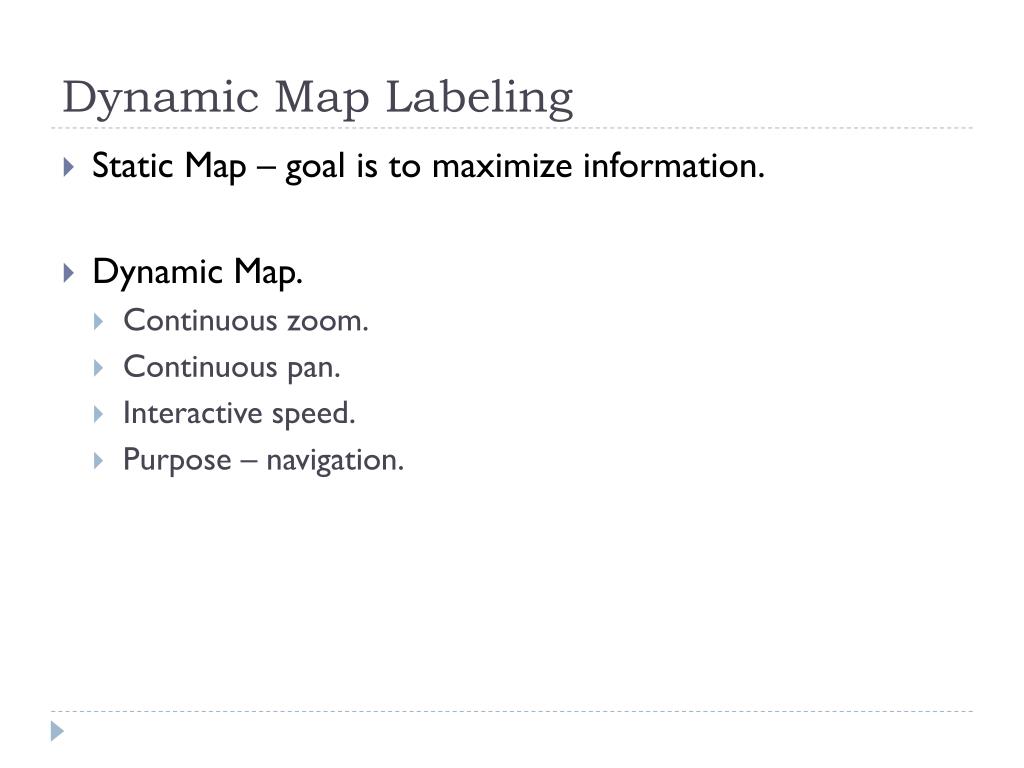Click the dotted line under the title
Screen dimensions: 1024x768
[512, 128]
